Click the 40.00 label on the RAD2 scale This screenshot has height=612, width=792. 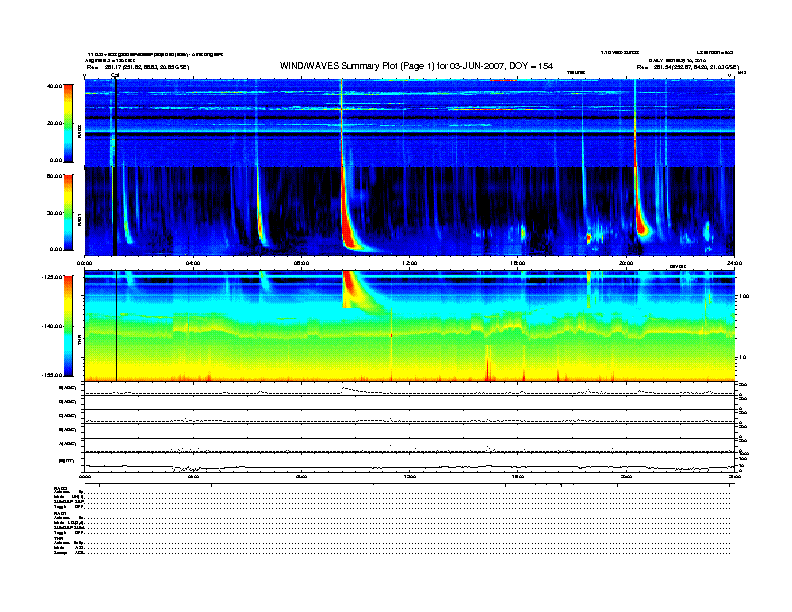click(x=54, y=86)
